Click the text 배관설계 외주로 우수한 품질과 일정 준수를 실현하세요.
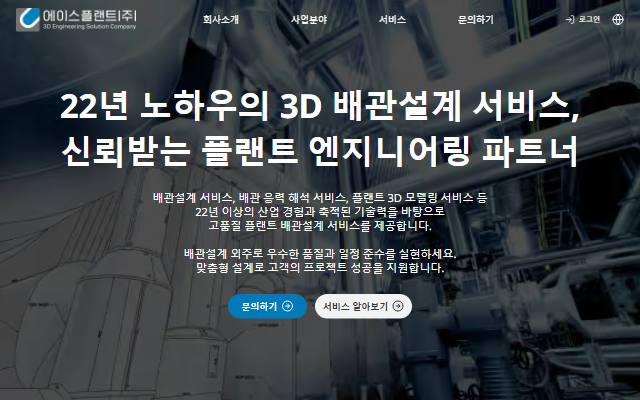 [320, 254]
